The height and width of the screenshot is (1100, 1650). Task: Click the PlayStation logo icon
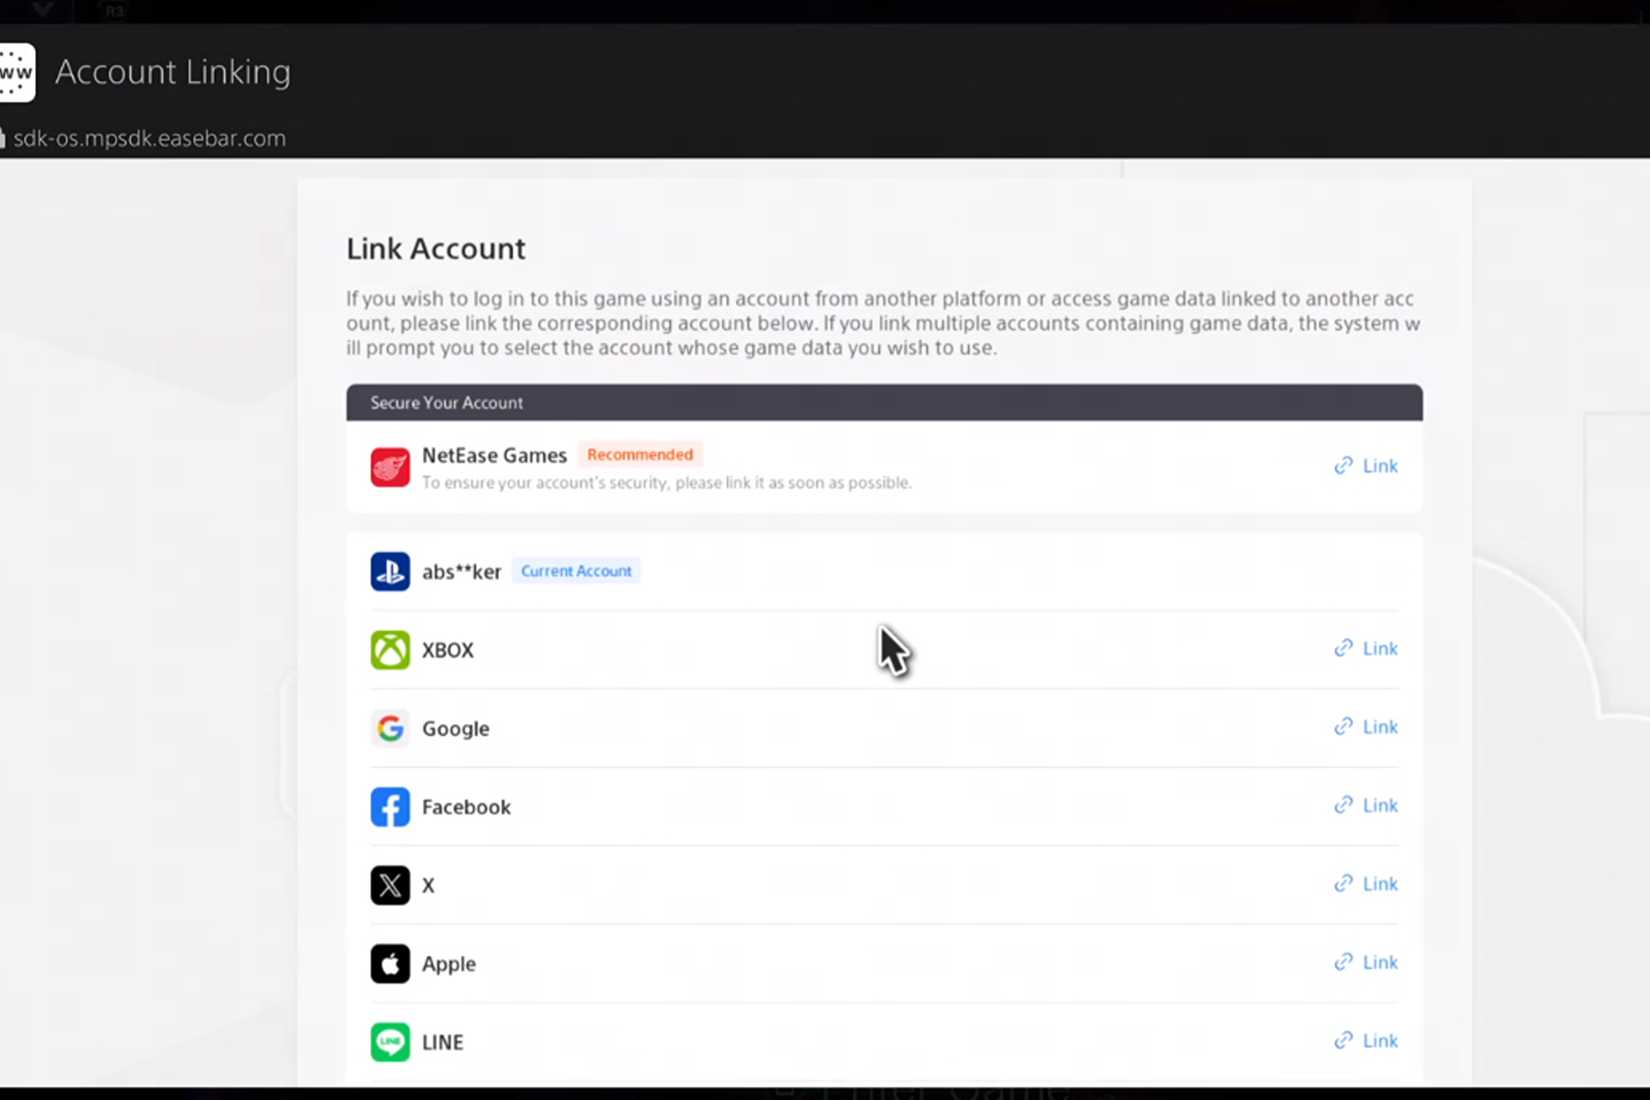pos(390,572)
